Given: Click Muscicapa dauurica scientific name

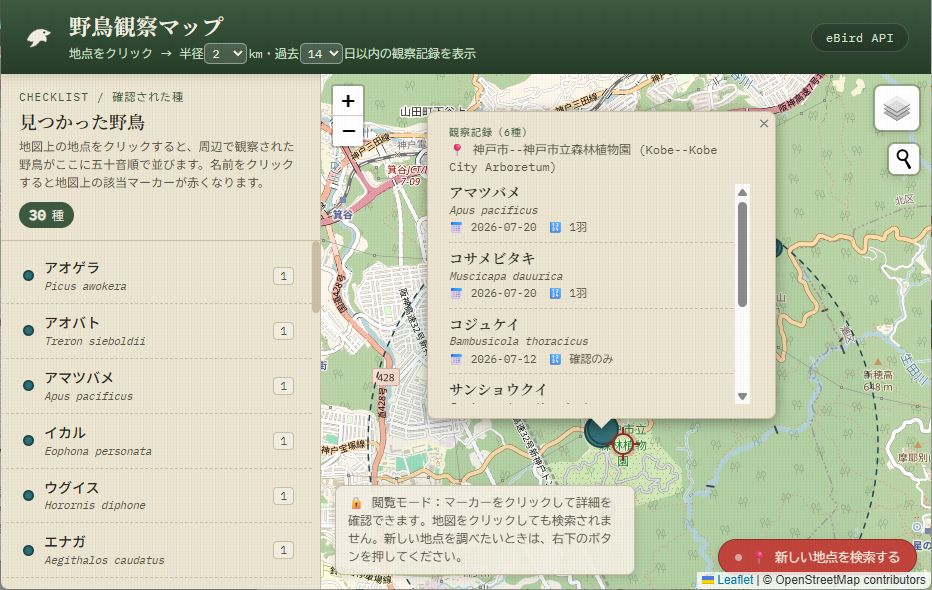Looking at the screenshot, I should (506, 276).
